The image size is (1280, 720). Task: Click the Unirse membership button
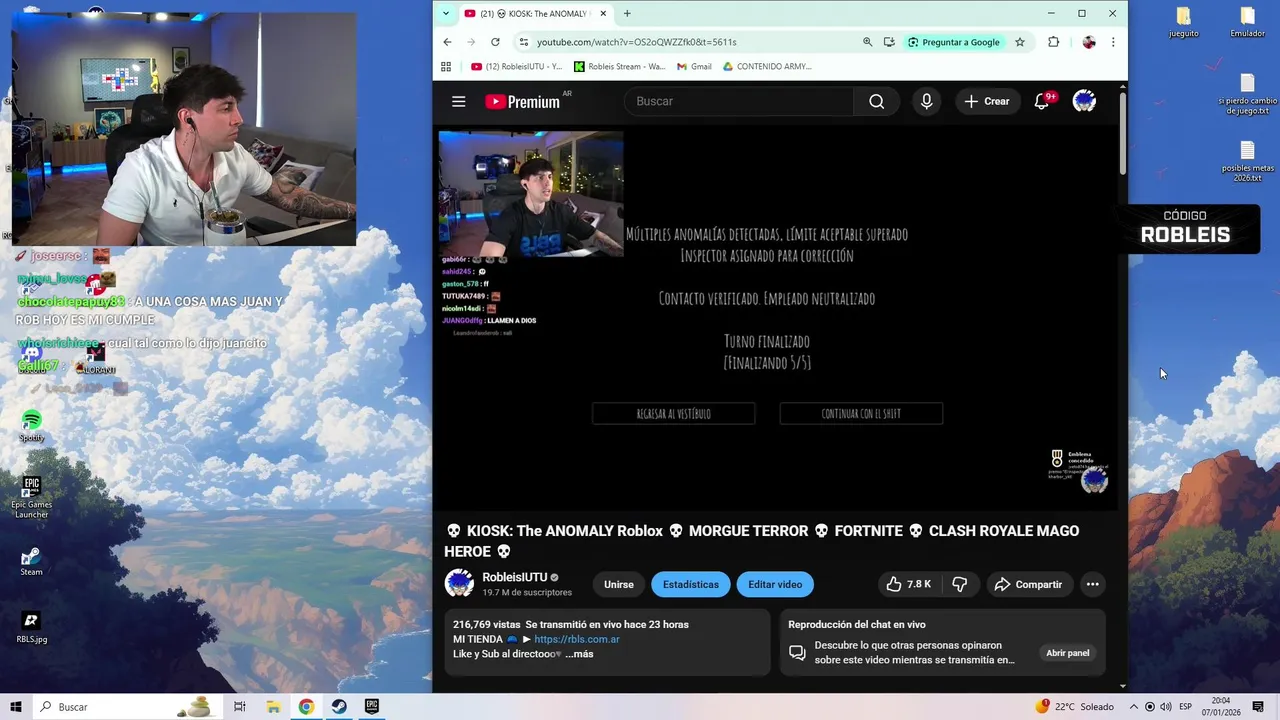[x=618, y=584]
